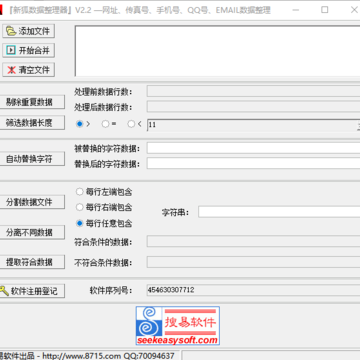The width and height of the screenshot is (360, 360).
Task: Click the 添加文件 button
Action: click(x=29, y=31)
